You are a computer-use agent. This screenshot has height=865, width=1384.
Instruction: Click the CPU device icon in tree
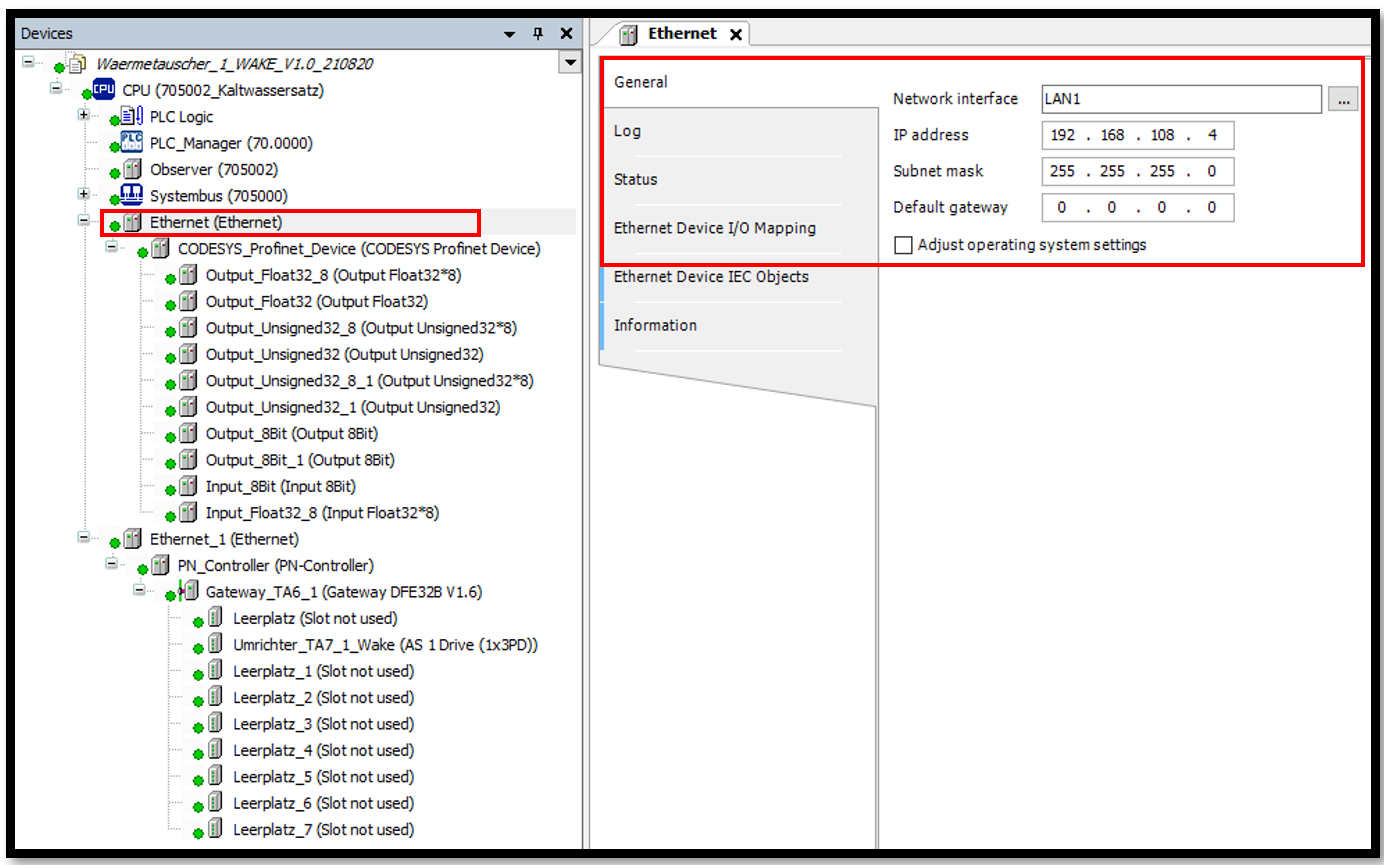(x=104, y=90)
